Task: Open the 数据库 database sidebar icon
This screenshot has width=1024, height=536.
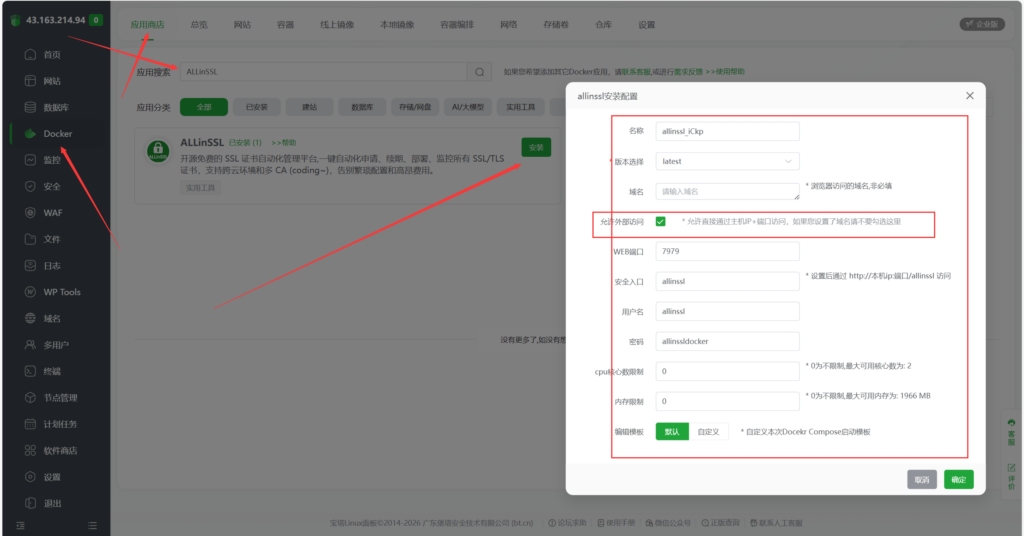Action: point(30,107)
